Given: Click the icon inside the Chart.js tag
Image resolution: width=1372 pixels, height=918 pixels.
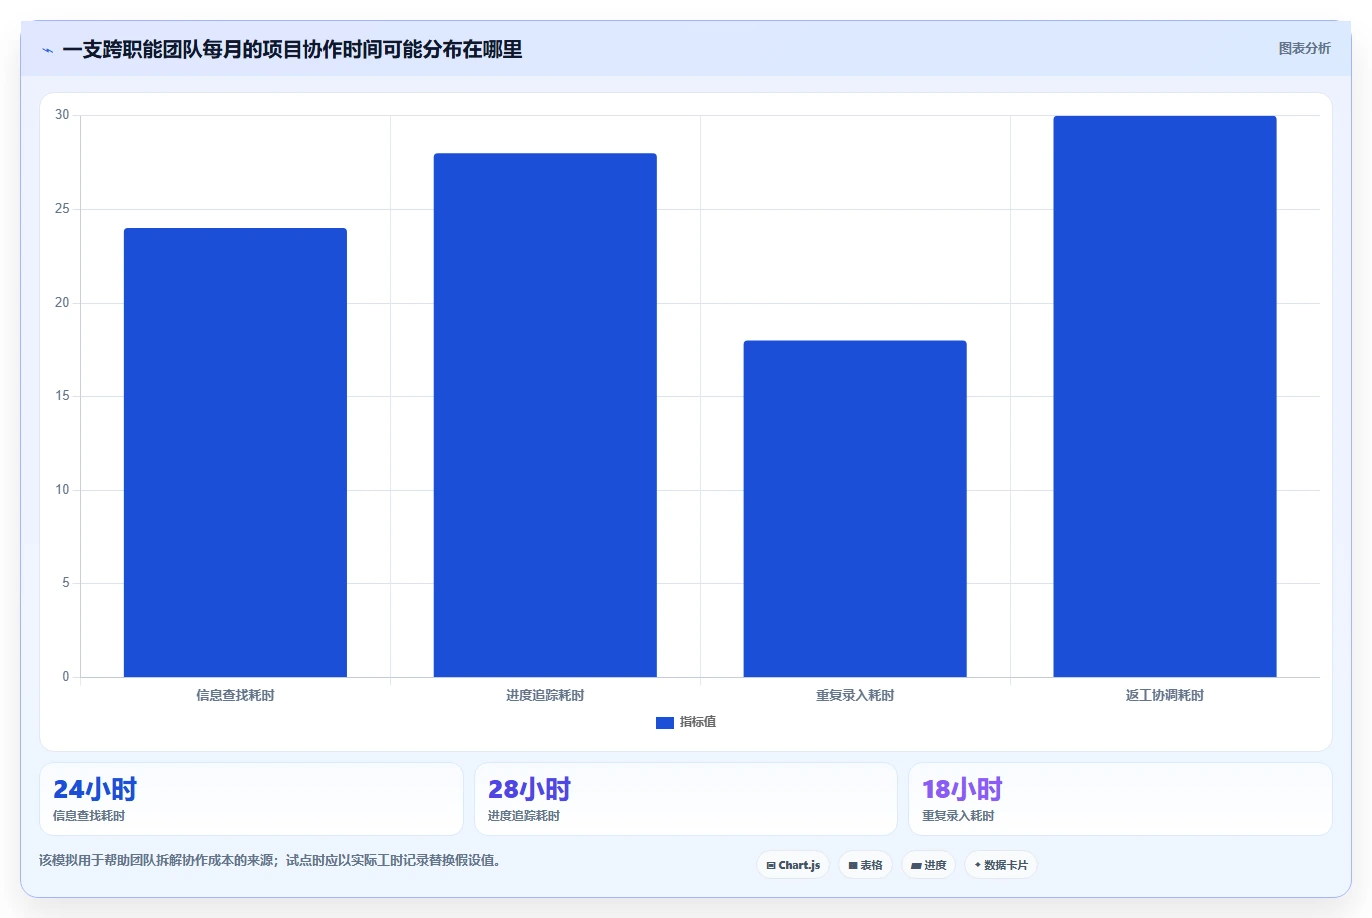Looking at the screenshot, I should [x=771, y=866].
